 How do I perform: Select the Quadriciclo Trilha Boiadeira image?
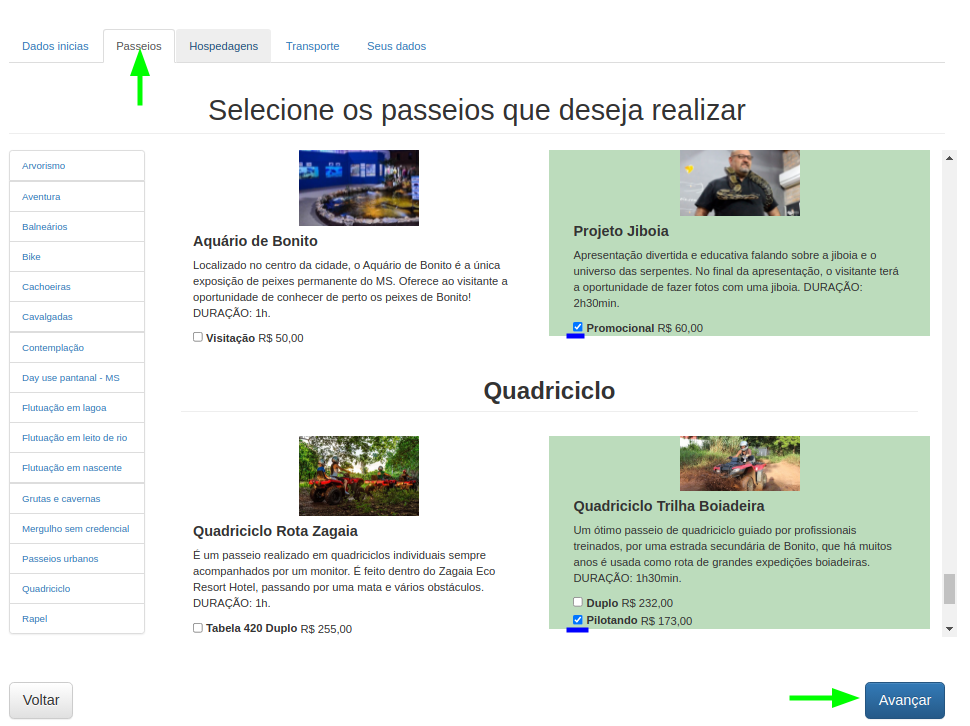point(739,463)
